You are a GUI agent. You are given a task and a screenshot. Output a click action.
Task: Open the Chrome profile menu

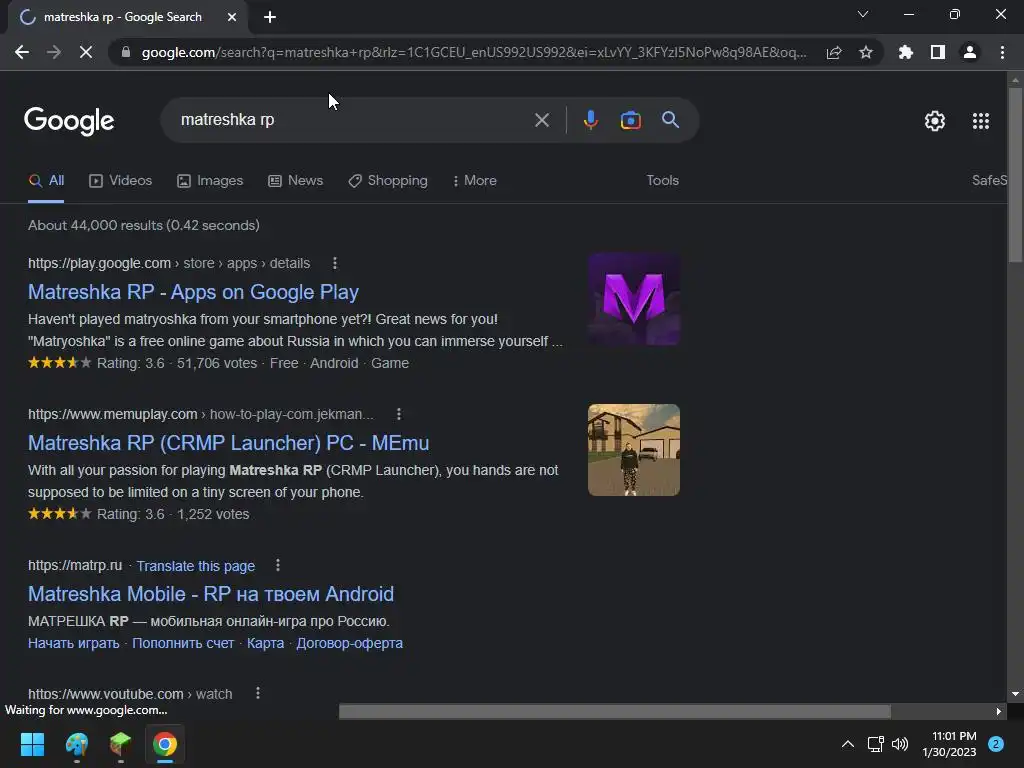(x=970, y=52)
